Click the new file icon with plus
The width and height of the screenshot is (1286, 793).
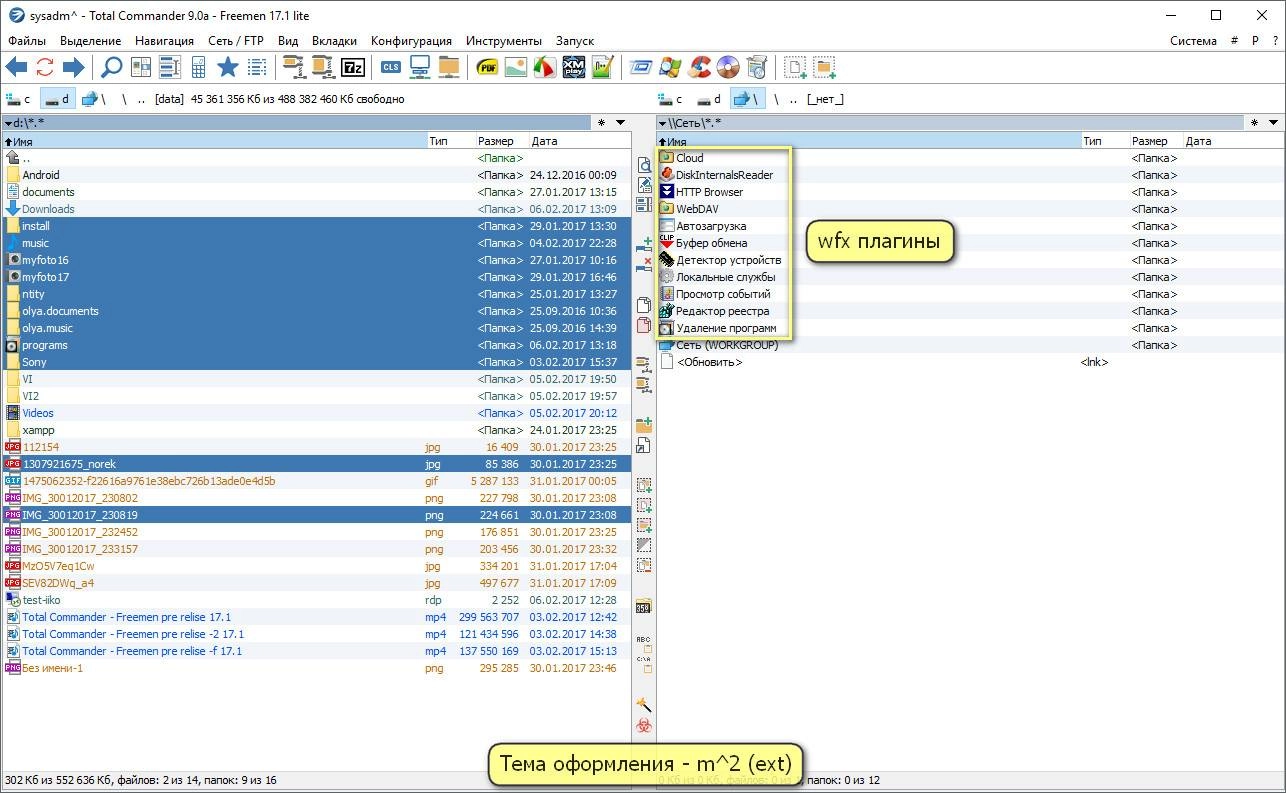[x=795, y=68]
